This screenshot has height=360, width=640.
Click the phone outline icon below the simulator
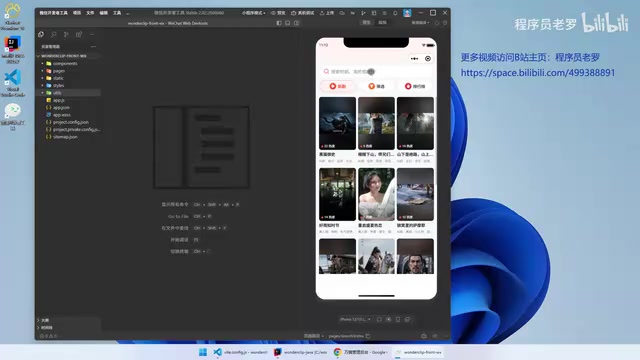coord(398,319)
